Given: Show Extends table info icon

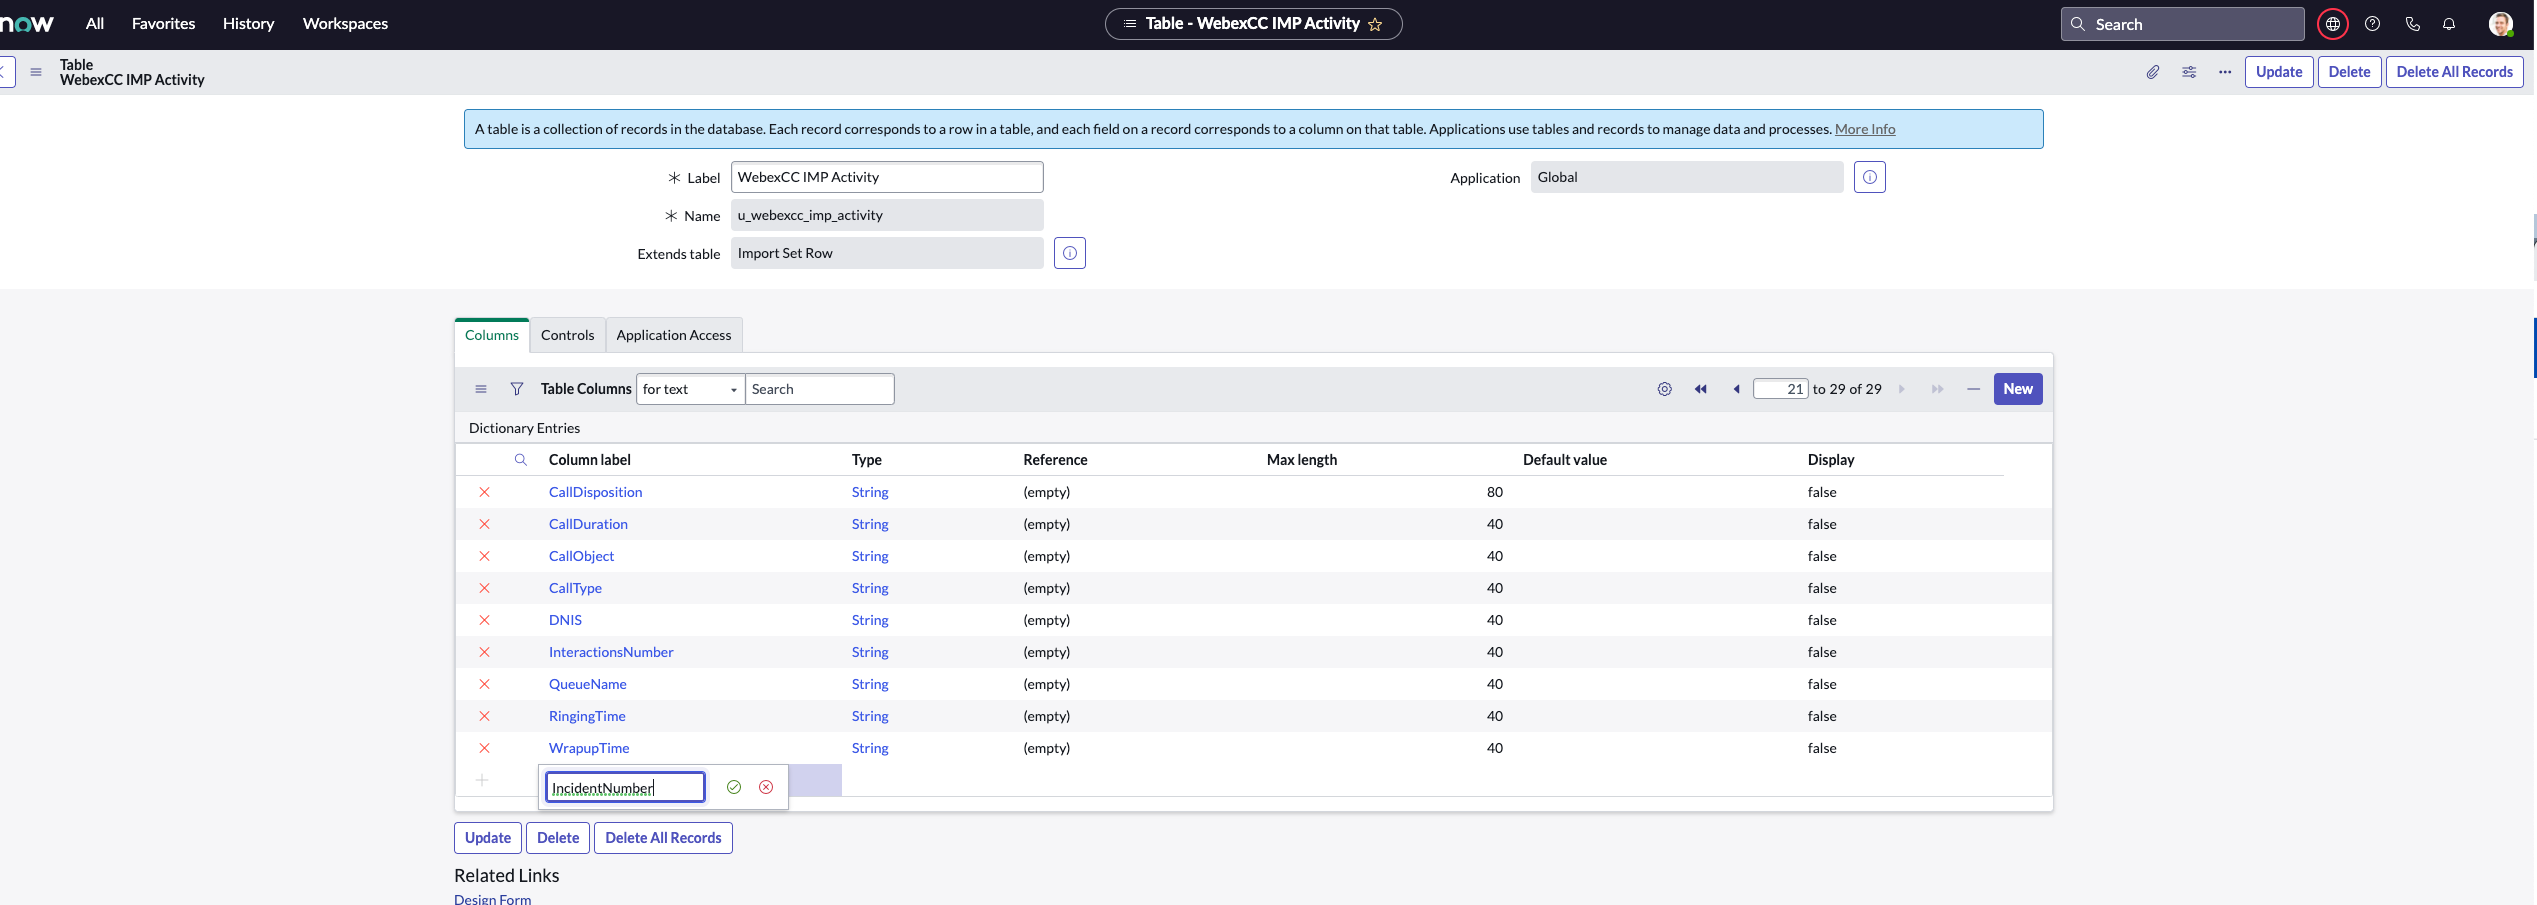Looking at the screenshot, I should point(1069,253).
